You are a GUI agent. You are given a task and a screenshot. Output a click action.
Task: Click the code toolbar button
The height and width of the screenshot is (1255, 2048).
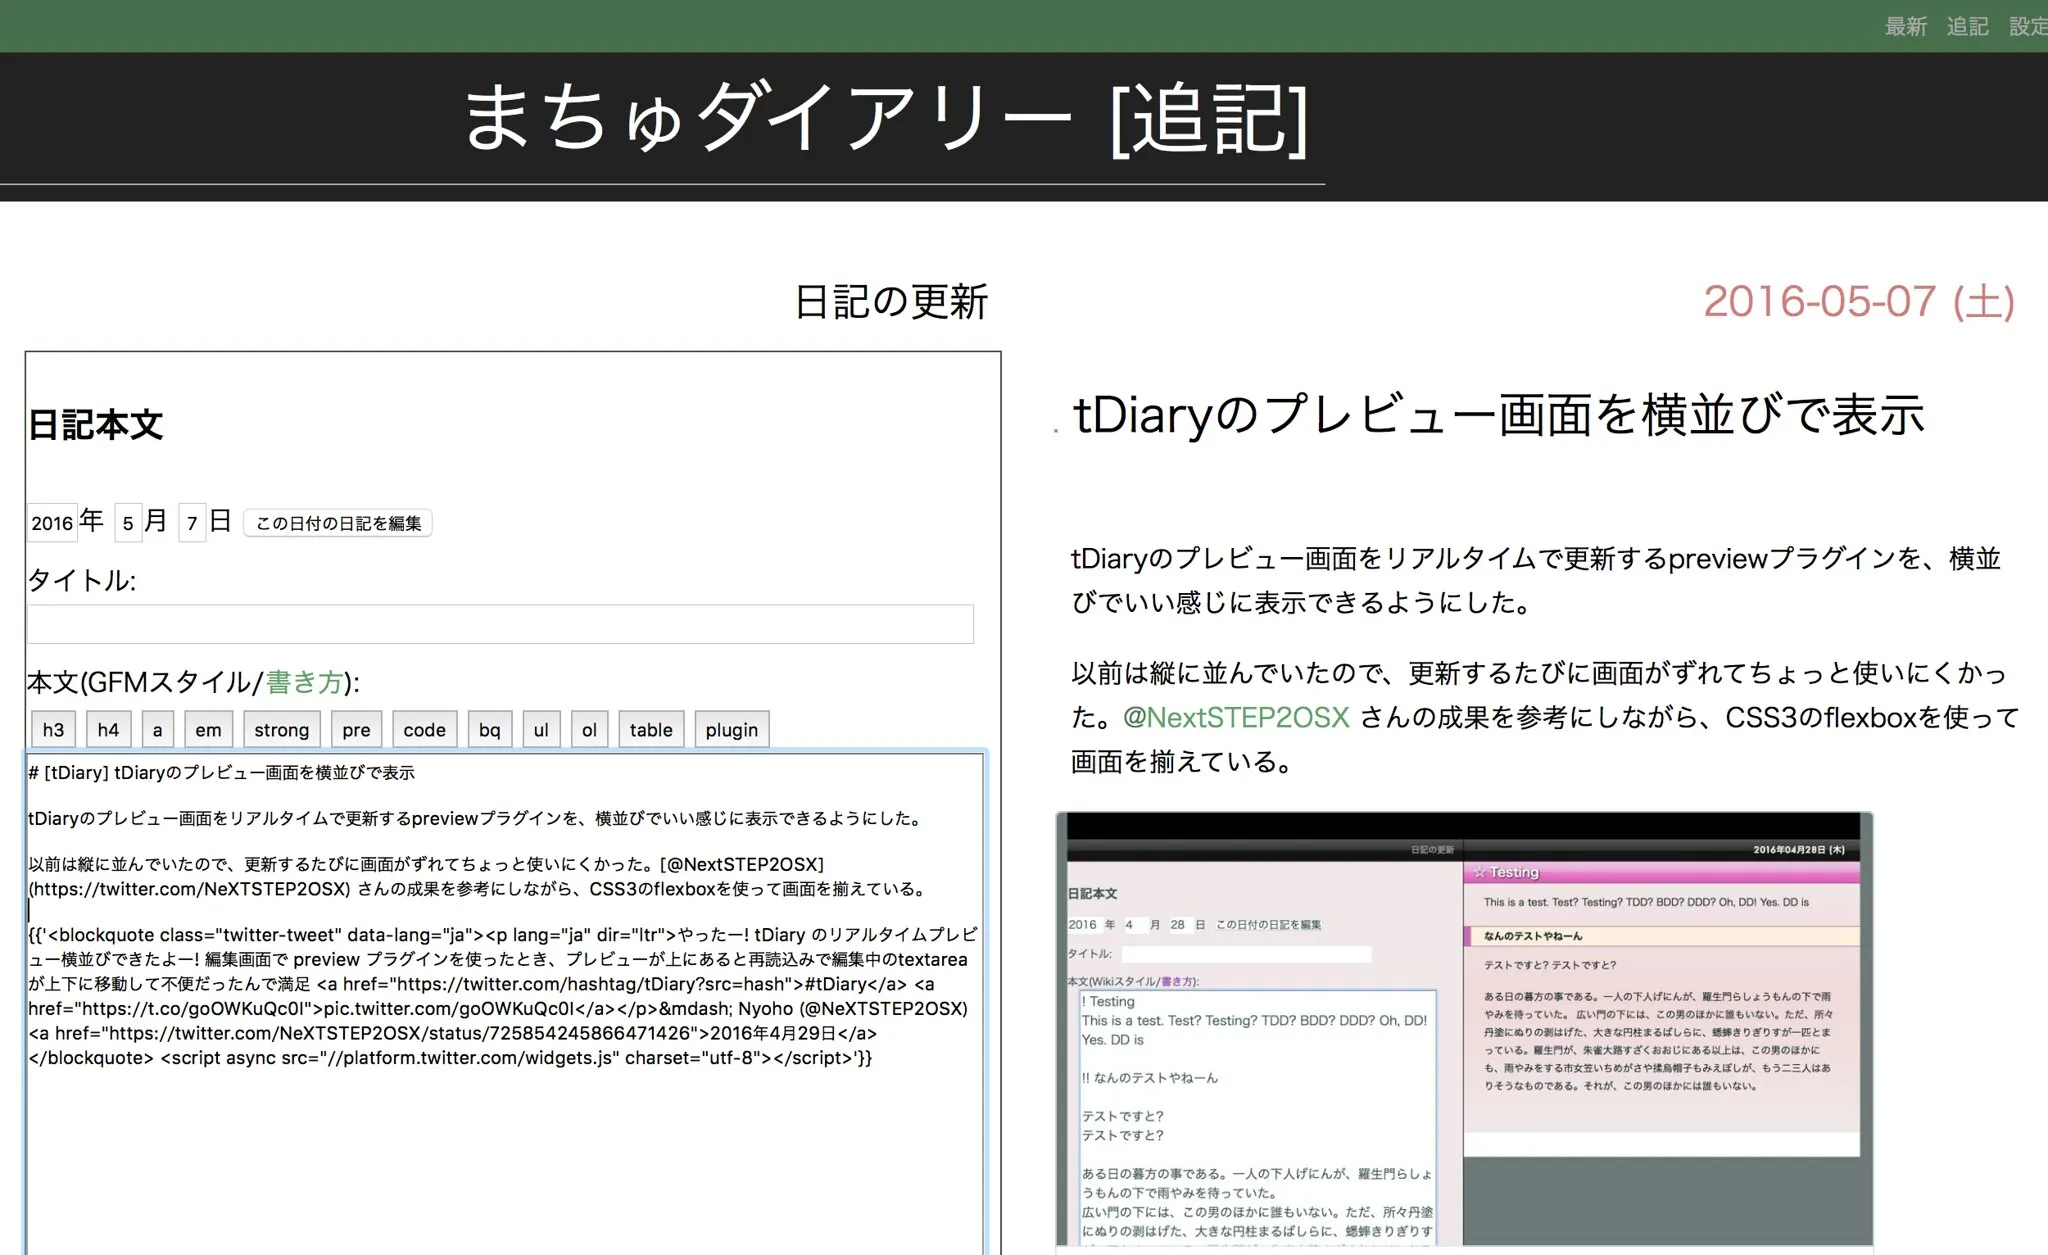pyautogui.click(x=425, y=730)
